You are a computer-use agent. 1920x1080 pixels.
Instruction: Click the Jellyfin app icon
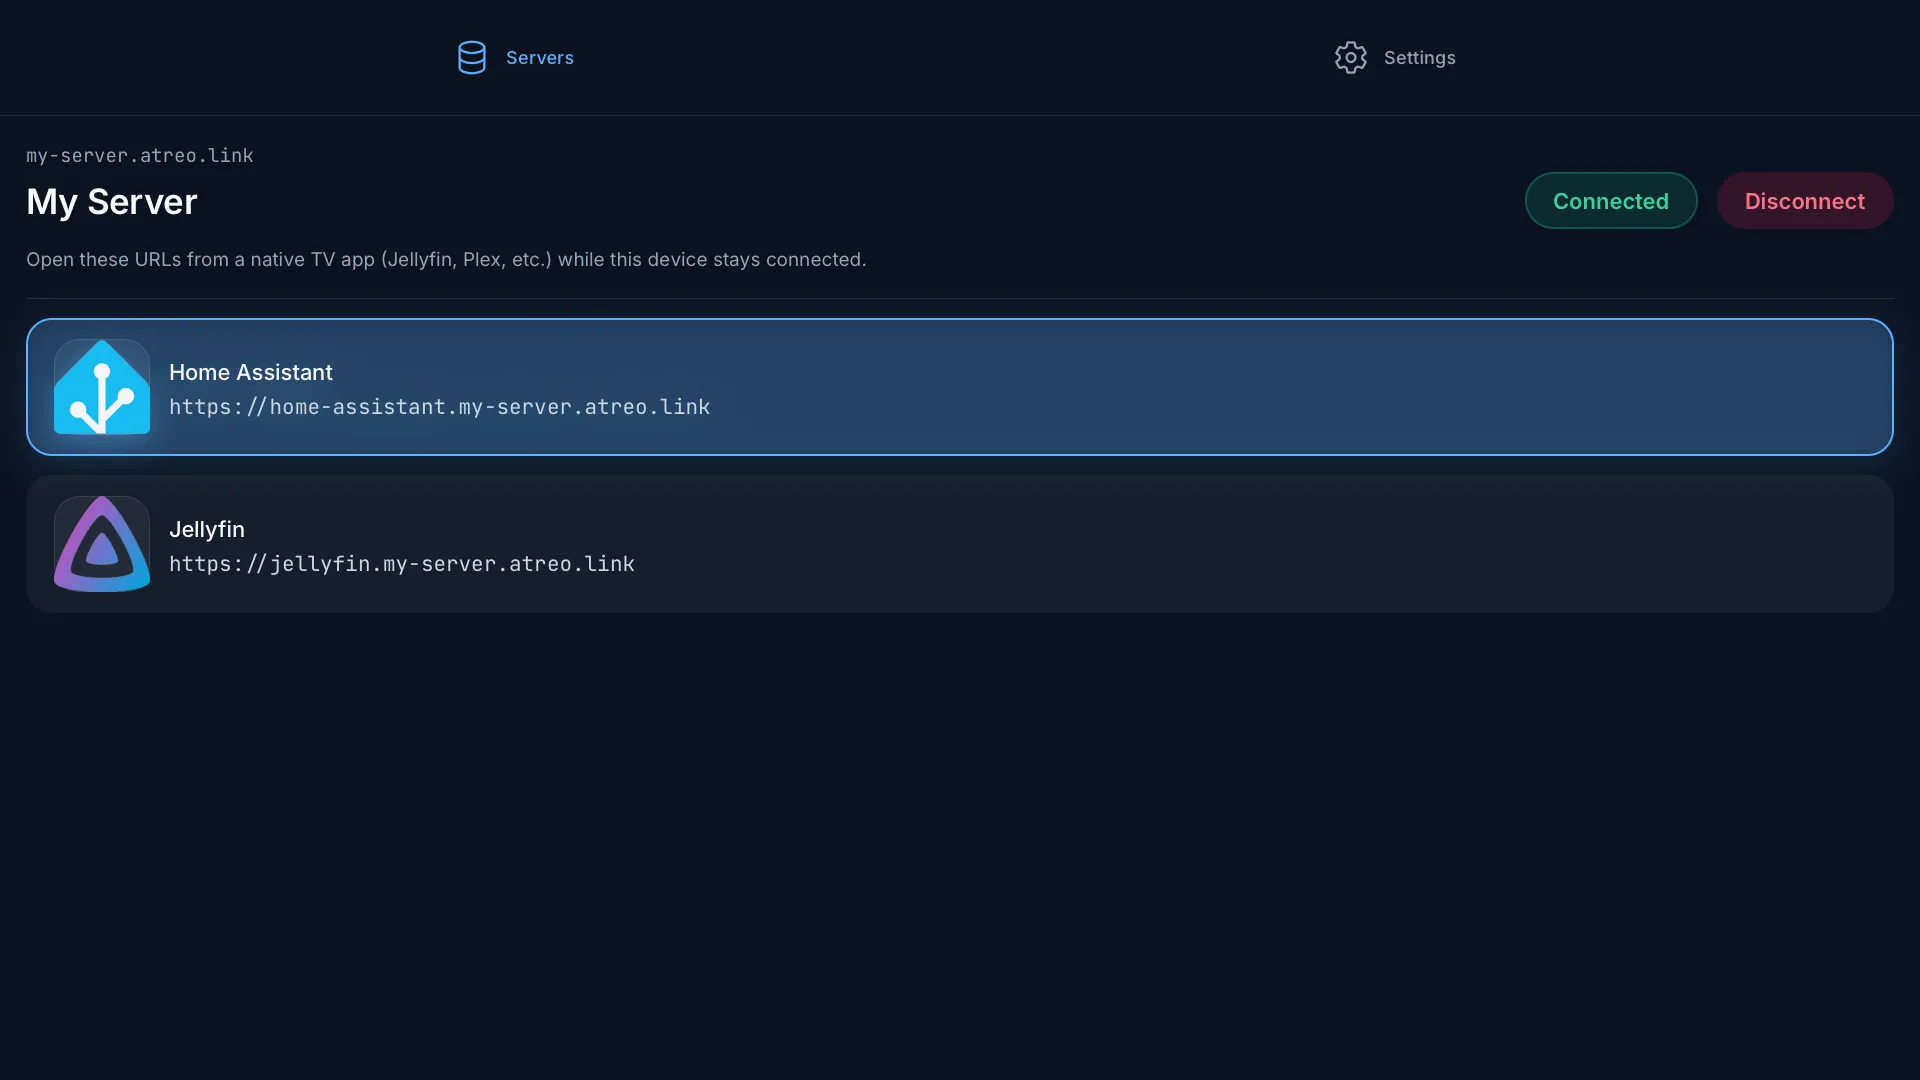pos(102,544)
